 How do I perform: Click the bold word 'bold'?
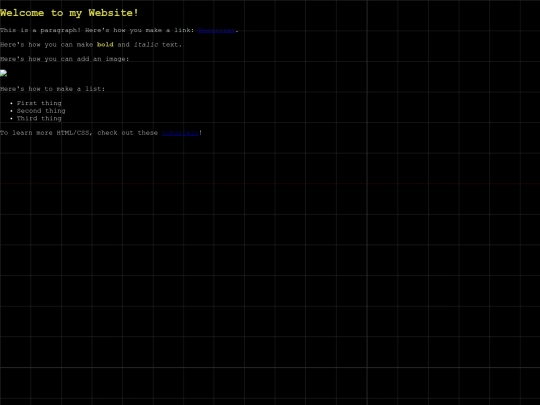tap(105, 45)
